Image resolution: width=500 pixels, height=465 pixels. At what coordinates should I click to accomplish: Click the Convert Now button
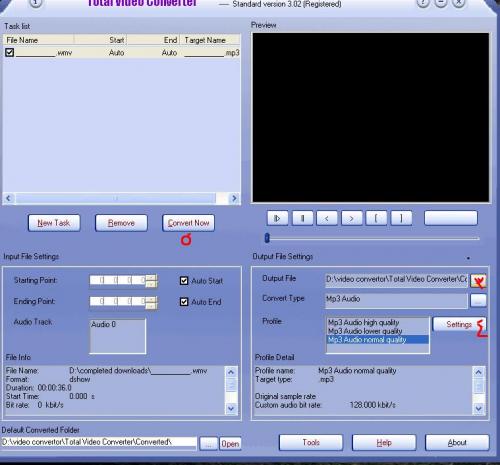(188, 223)
